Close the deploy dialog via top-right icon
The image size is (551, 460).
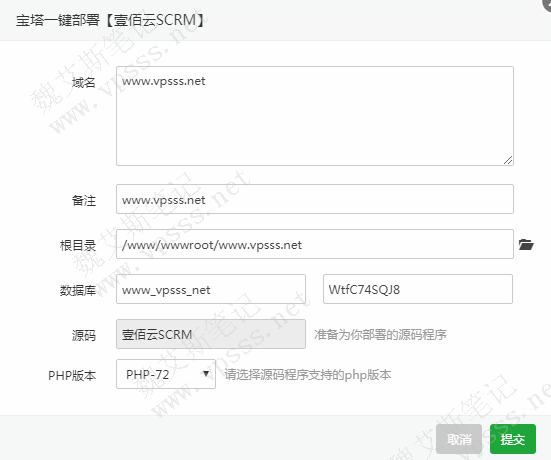pos(547,4)
